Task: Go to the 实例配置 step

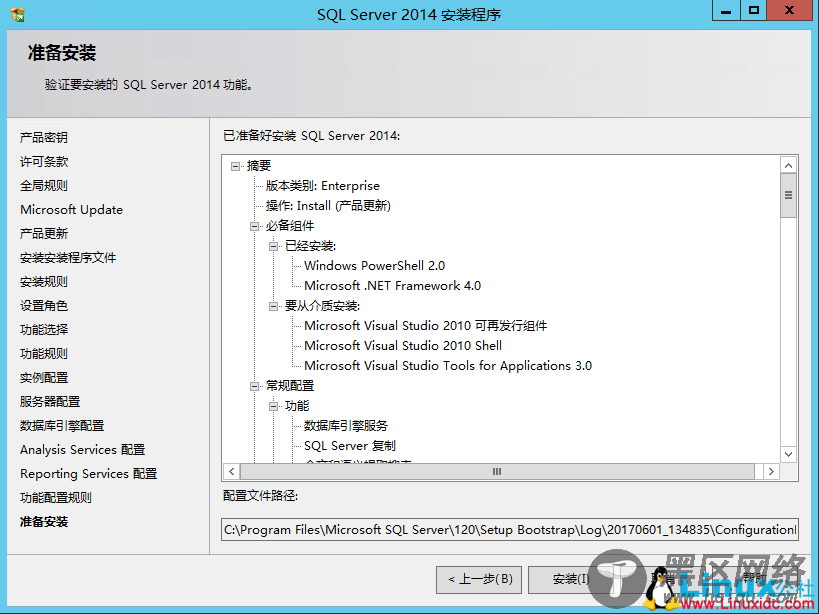Action: tap(44, 377)
